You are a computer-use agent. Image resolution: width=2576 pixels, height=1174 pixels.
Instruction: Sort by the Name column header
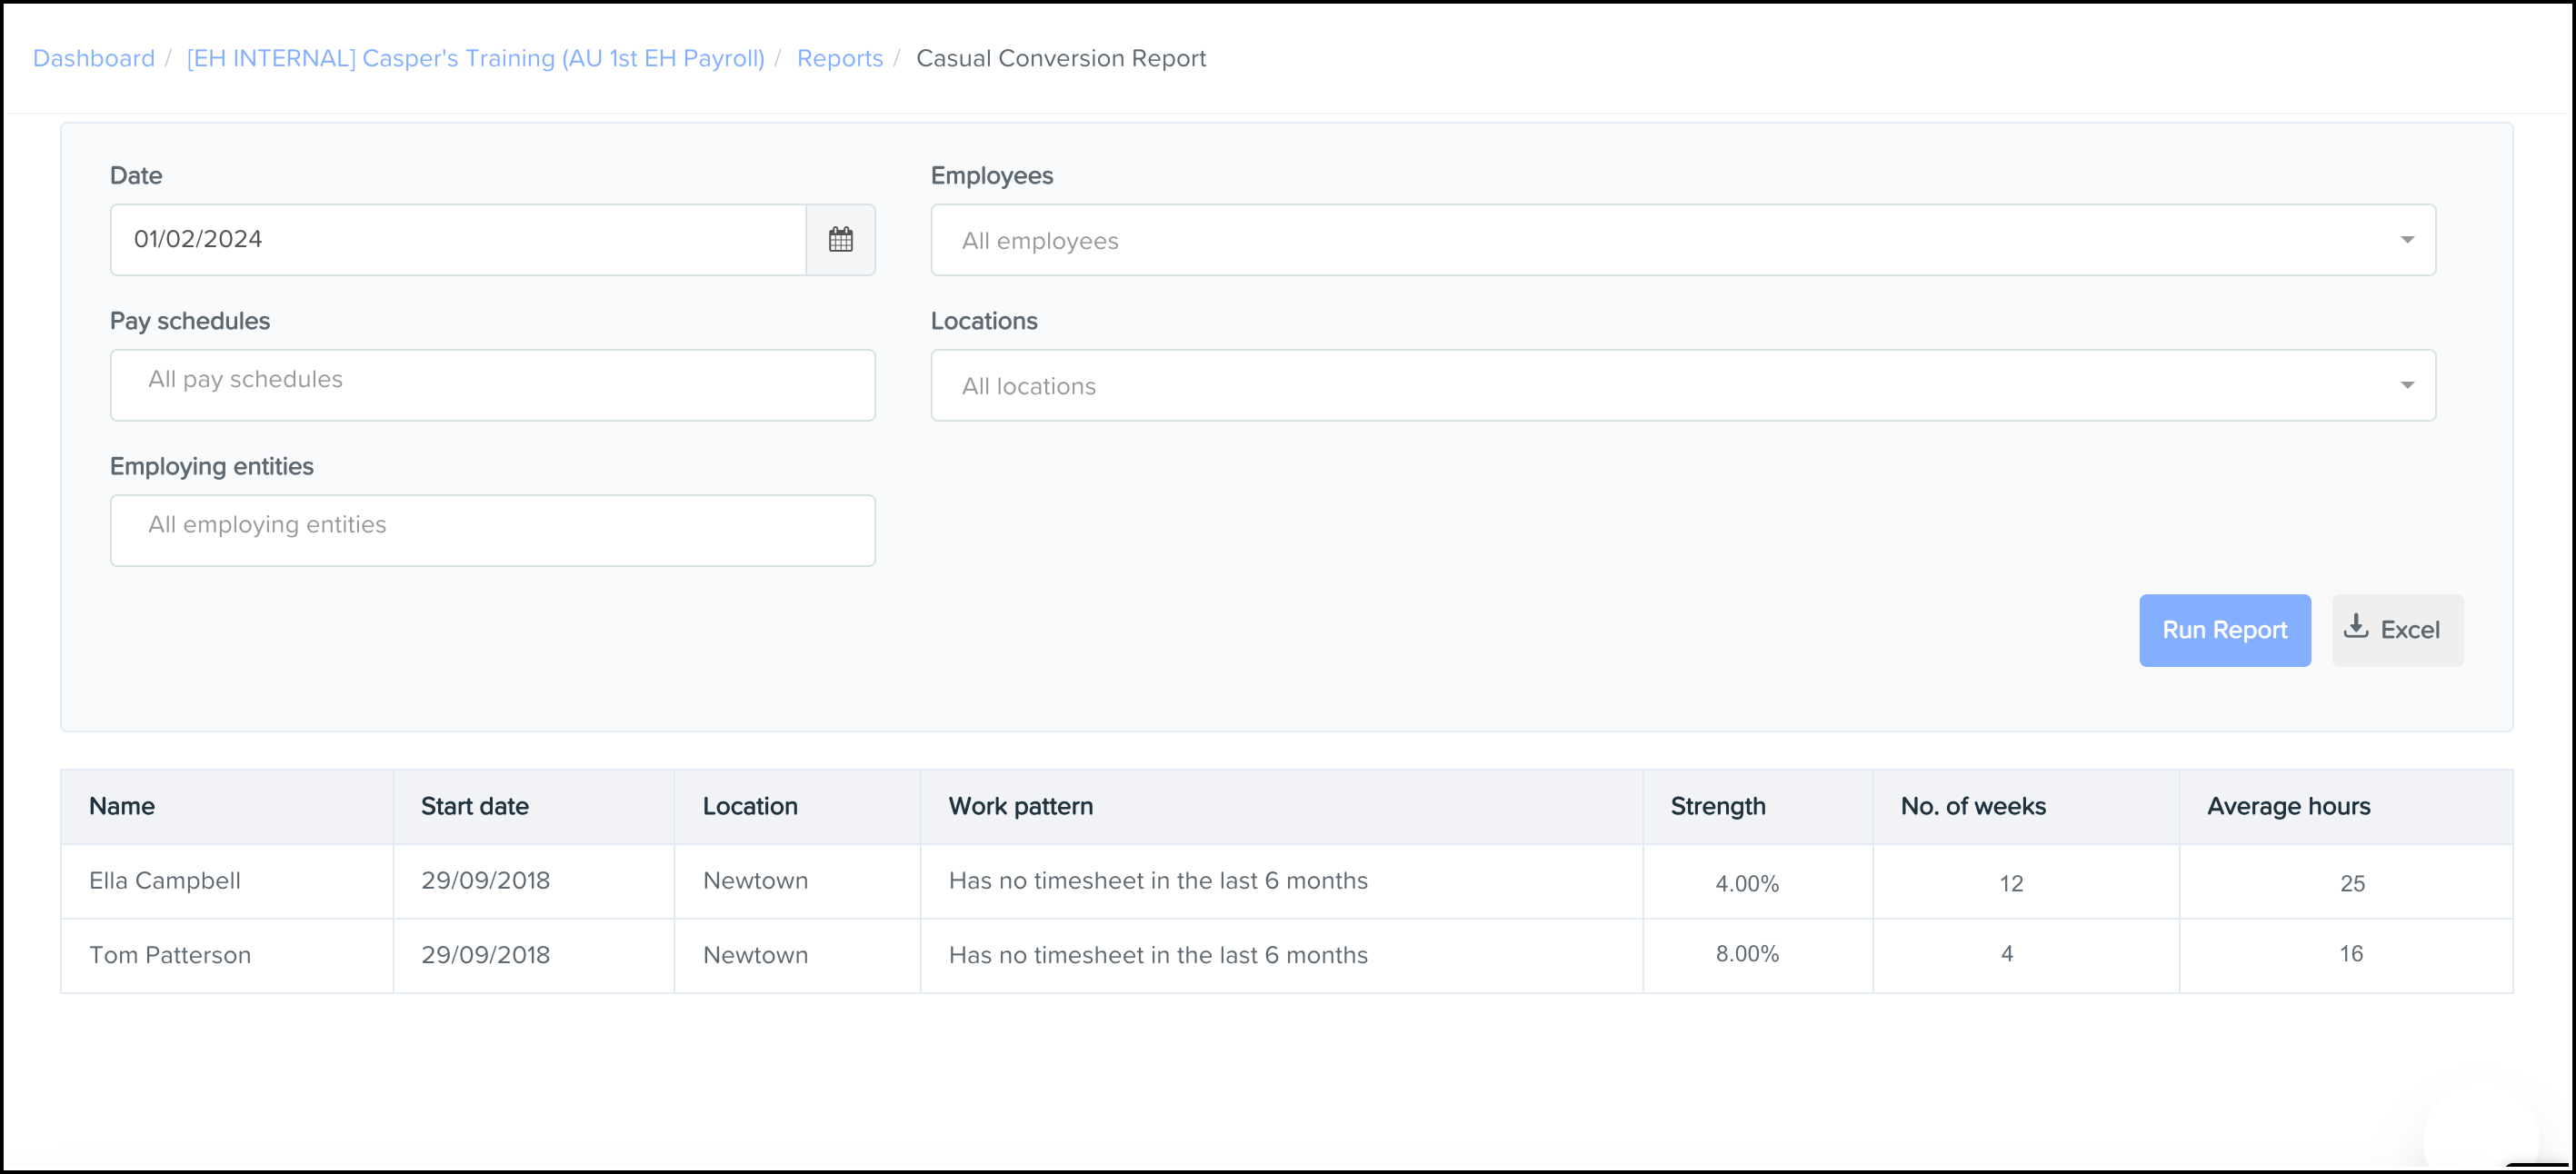click(x=122, y=806)
